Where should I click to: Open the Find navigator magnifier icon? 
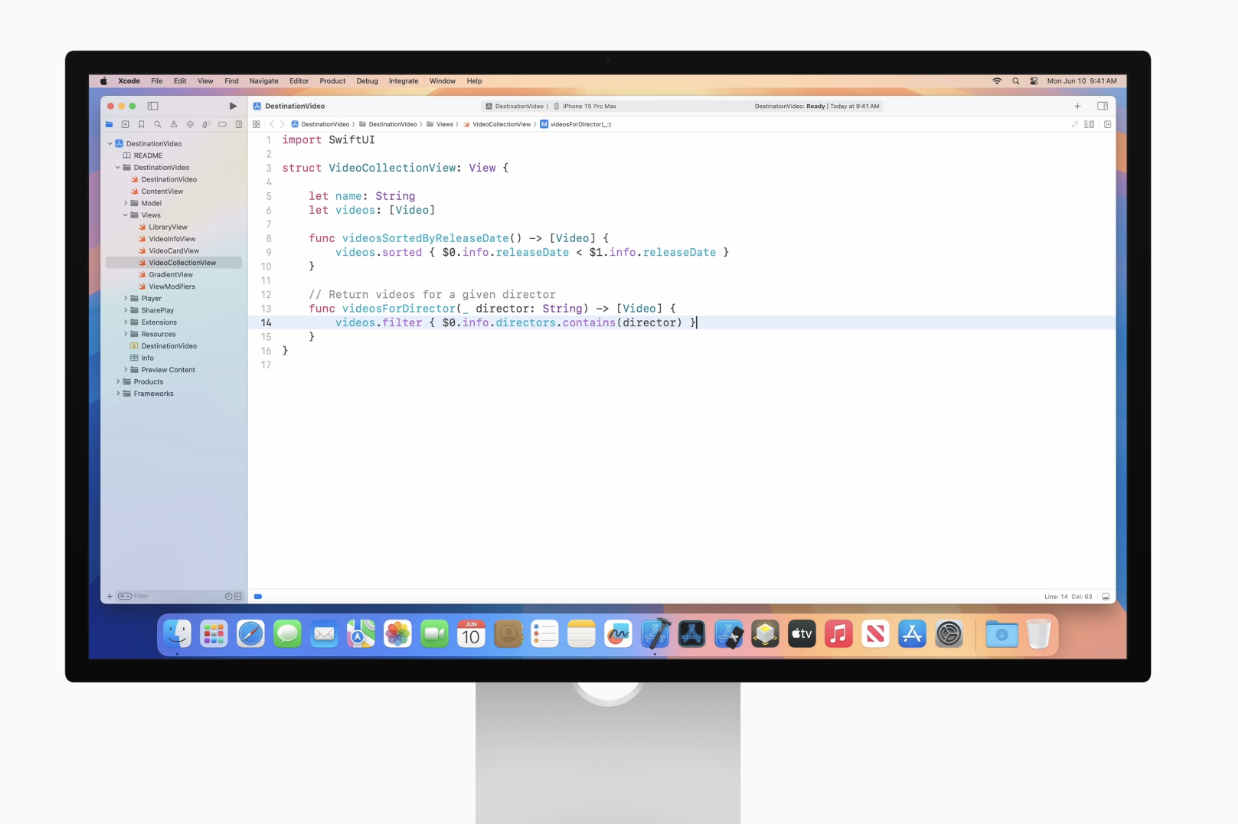click(x=157, y=125)
